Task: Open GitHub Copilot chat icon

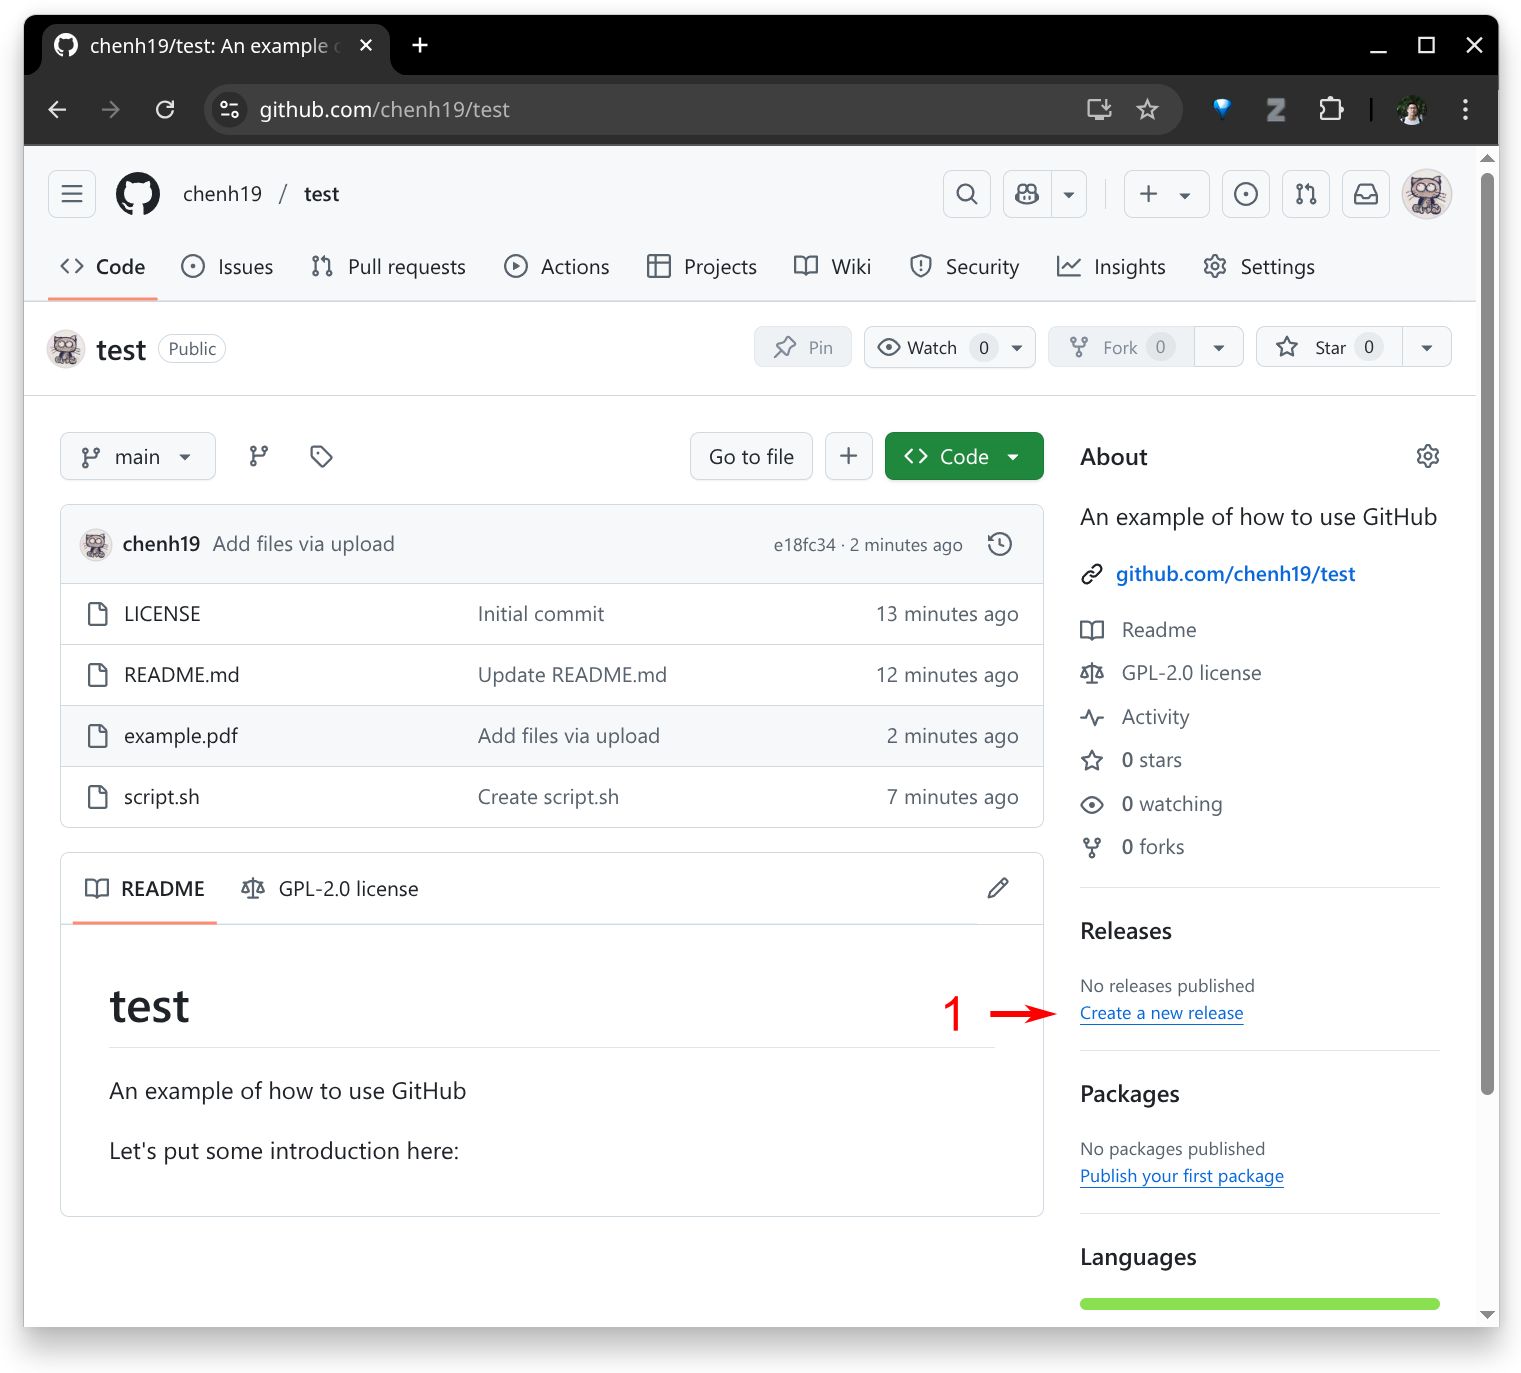Action: point(1027,194)
